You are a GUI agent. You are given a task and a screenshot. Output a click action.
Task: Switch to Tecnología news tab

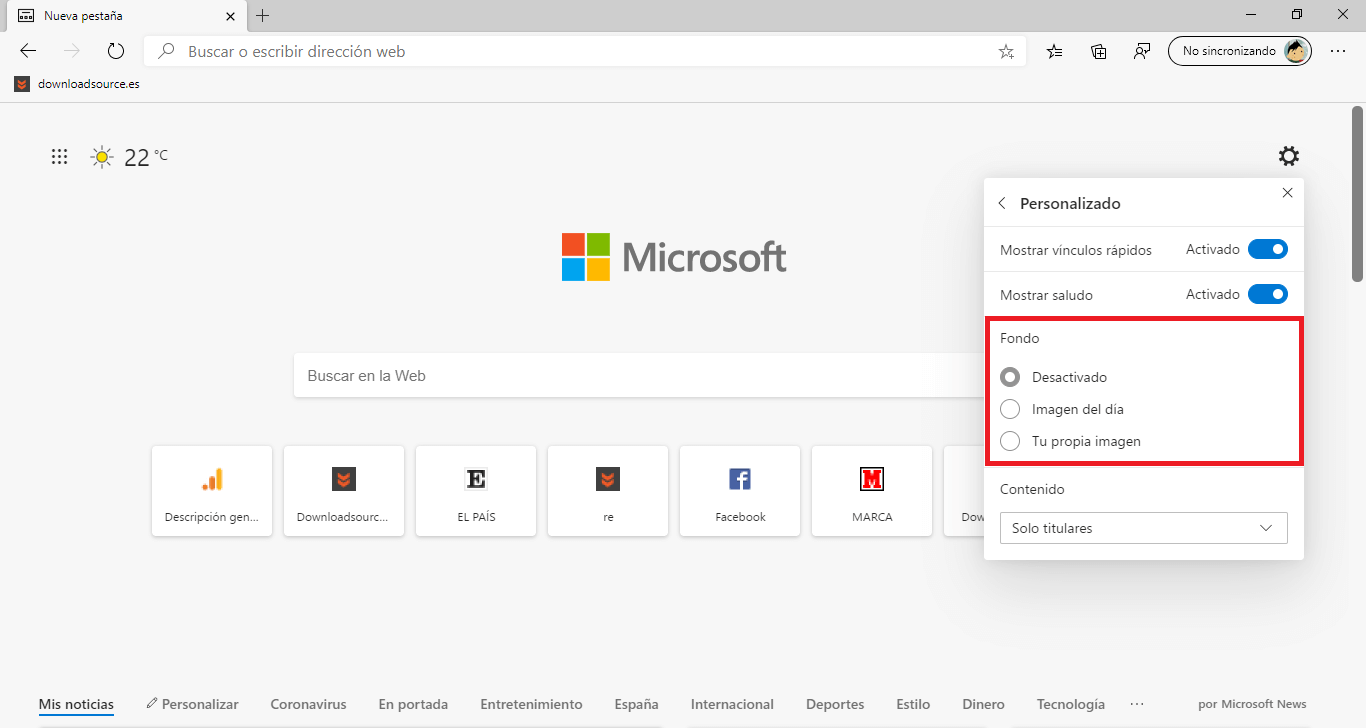click(x=1071, y=704)
